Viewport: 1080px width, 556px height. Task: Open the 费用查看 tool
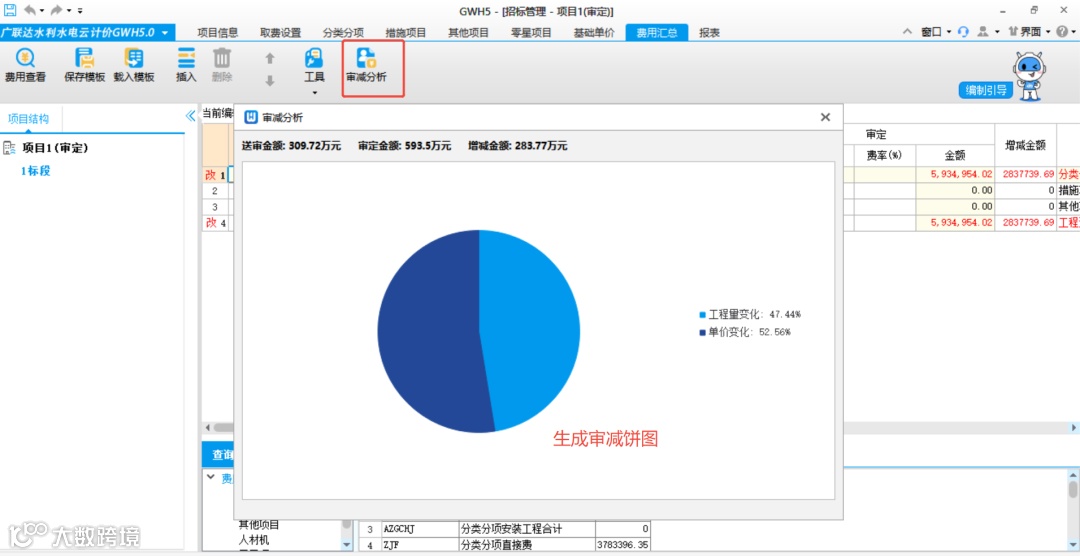pos(25,65)
